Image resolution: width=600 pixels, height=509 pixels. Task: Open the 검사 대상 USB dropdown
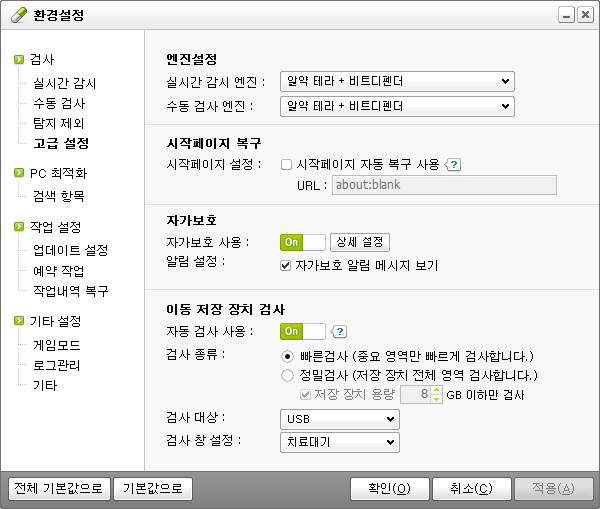(341, 417)
